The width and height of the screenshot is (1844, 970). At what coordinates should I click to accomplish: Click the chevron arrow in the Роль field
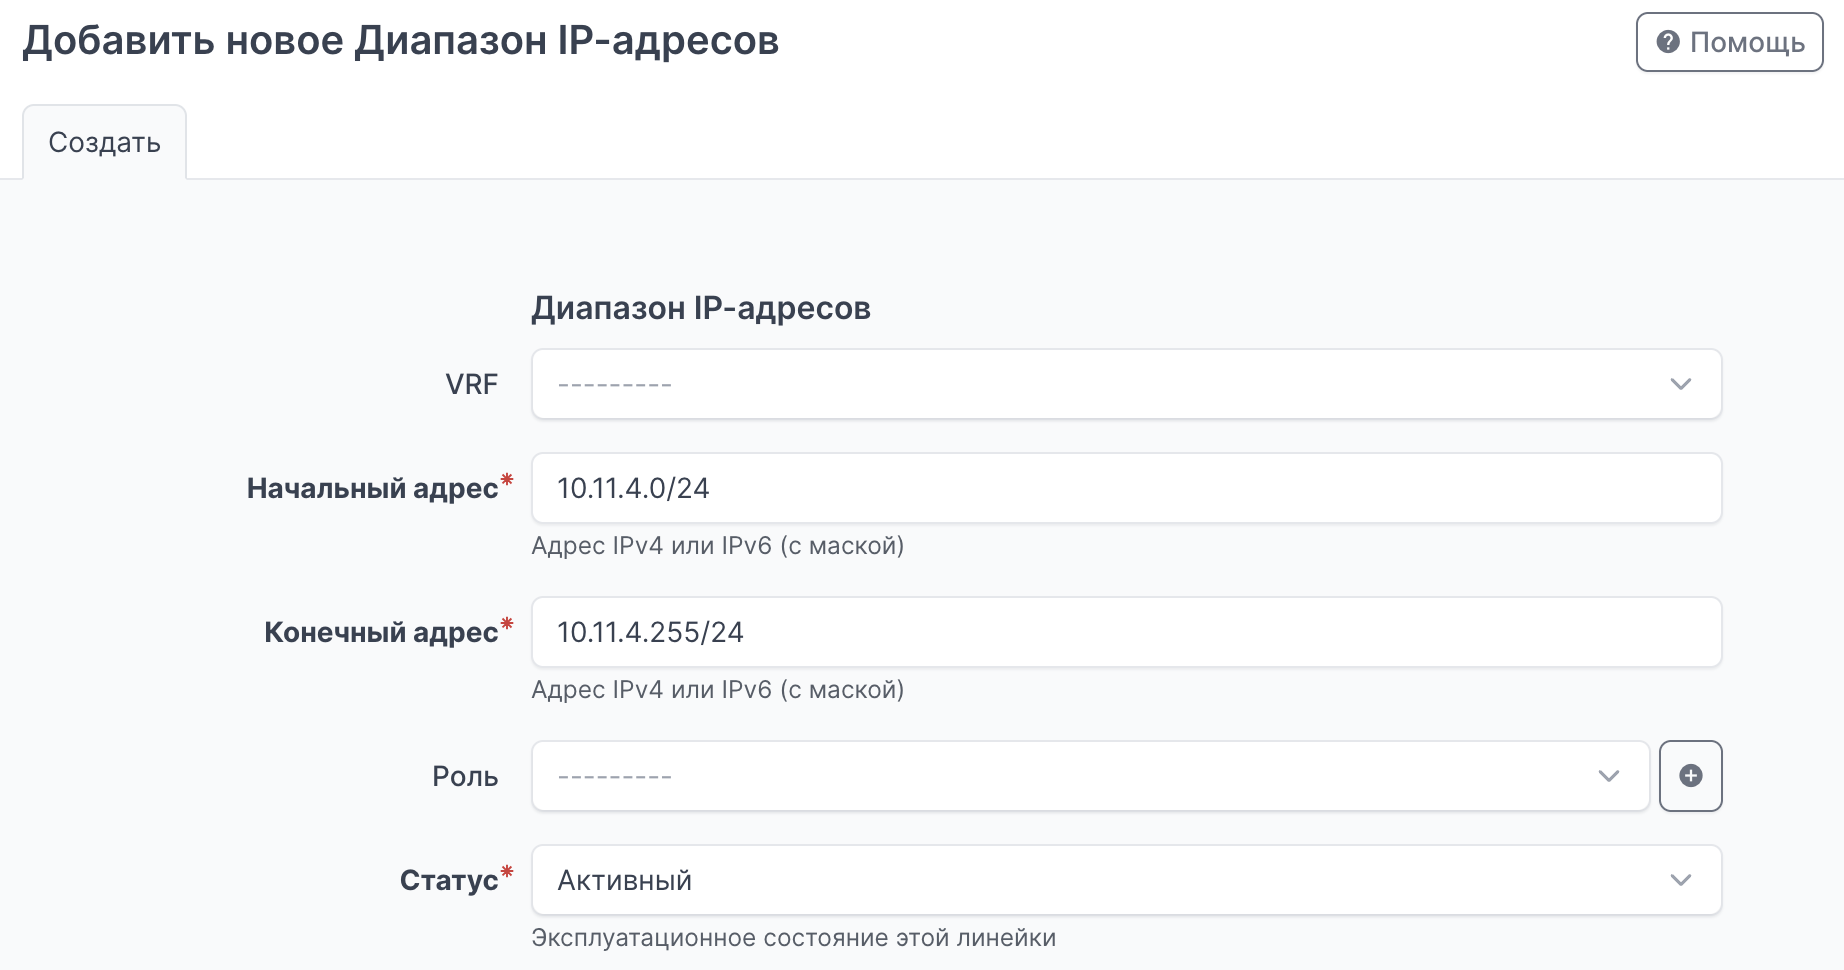coord(1608,776)
